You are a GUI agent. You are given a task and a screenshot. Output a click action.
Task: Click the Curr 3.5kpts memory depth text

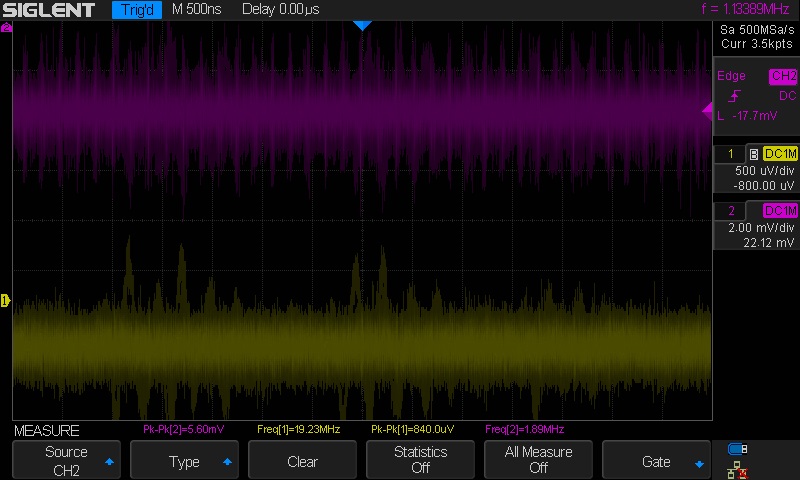pyautogui.click(x=757, y=44)
